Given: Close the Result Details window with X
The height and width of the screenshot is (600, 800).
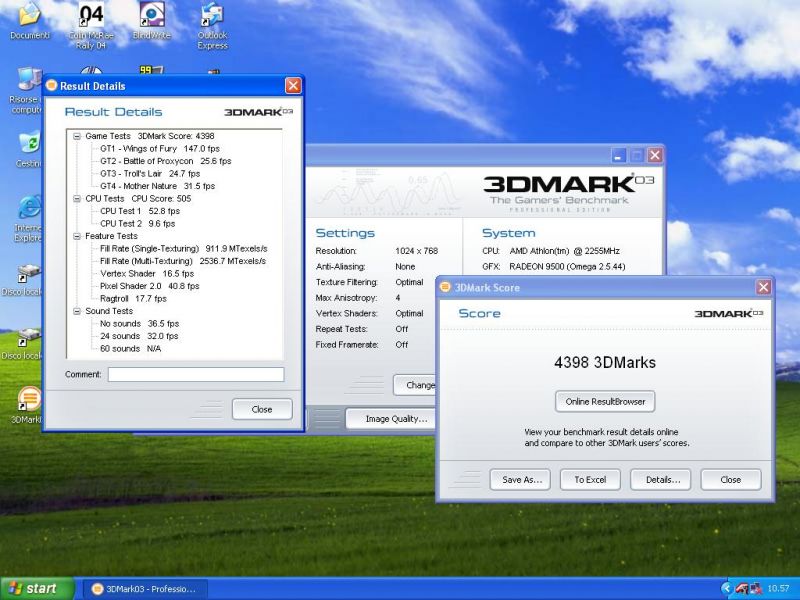Looking at the screenshot, I should (293, 86).
